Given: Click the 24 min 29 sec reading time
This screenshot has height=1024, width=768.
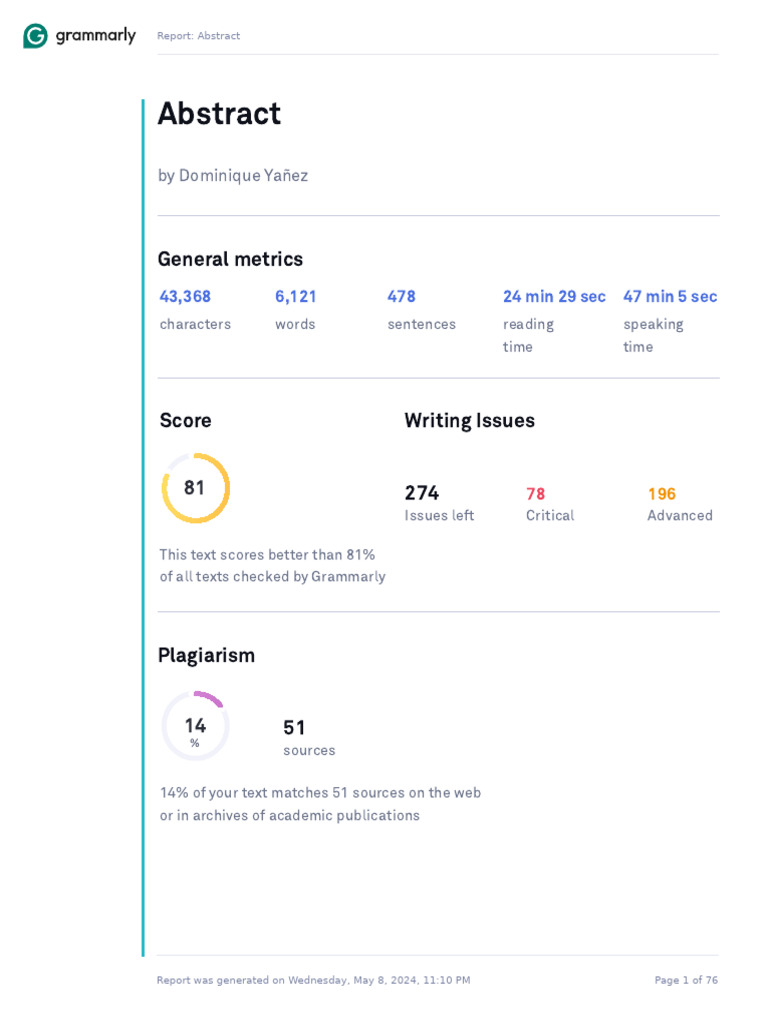Looking at the screenshot, I should (554, 297).
